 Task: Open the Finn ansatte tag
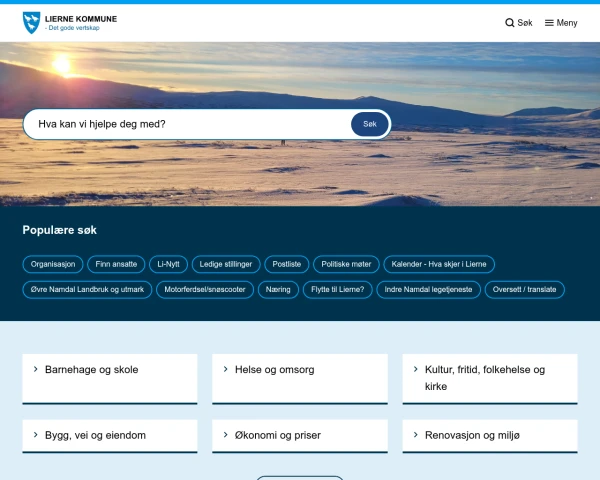point(117,264)
